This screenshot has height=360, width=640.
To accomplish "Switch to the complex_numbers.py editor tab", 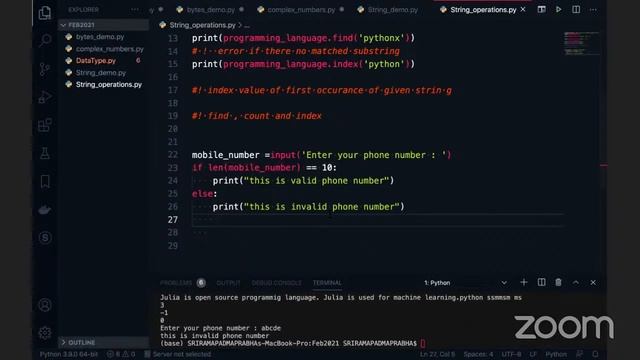I will pyautogui.click(x=300, y=9).
